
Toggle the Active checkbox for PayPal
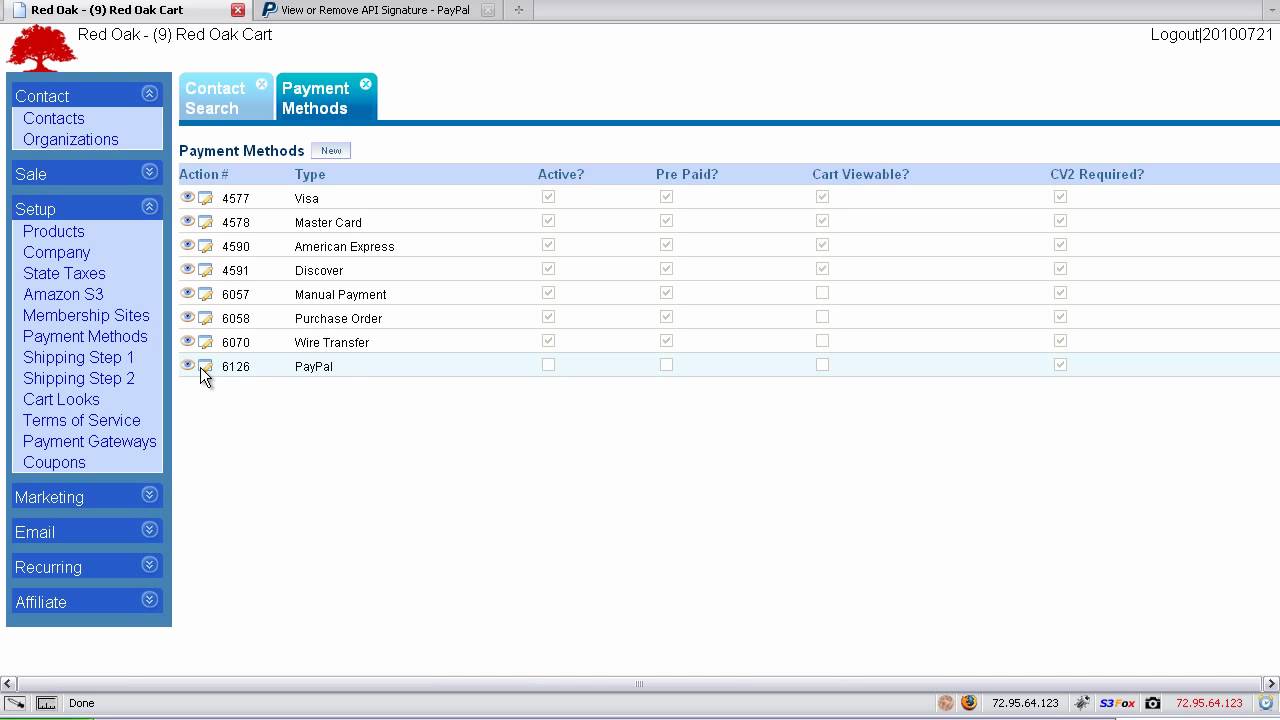548,365
